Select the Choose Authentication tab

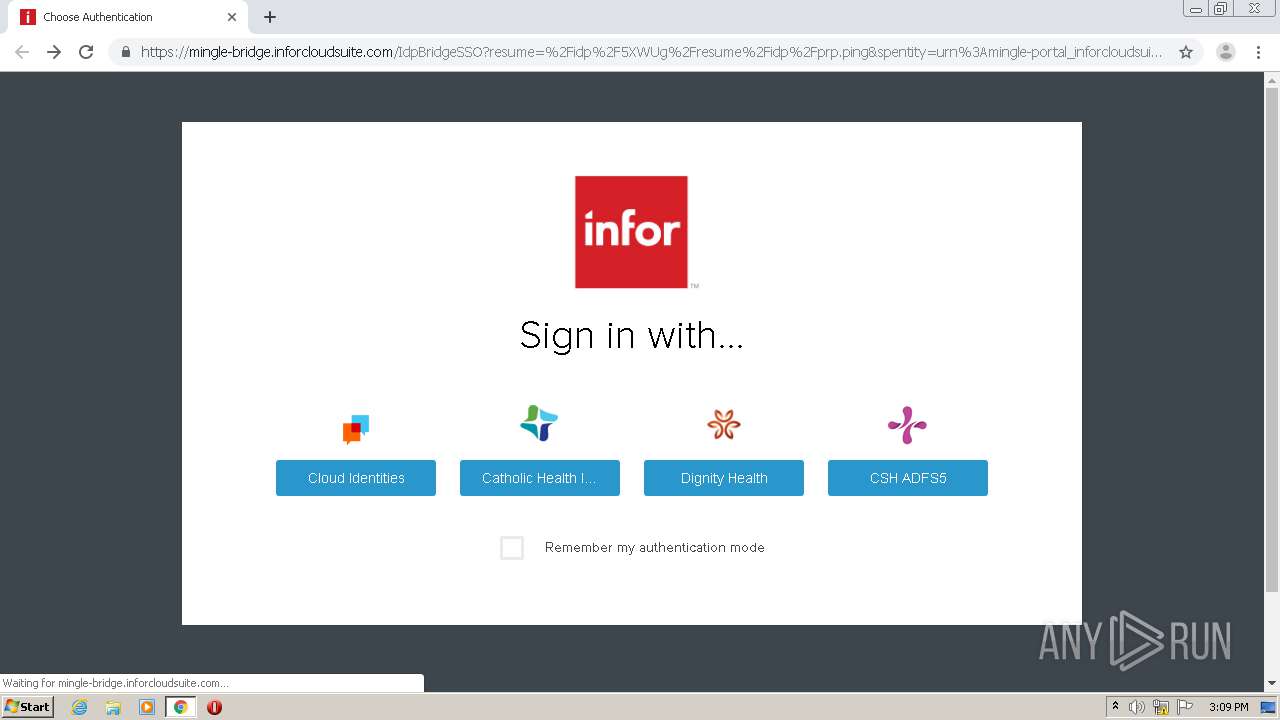pyautogui.click(x=130, y=17)
